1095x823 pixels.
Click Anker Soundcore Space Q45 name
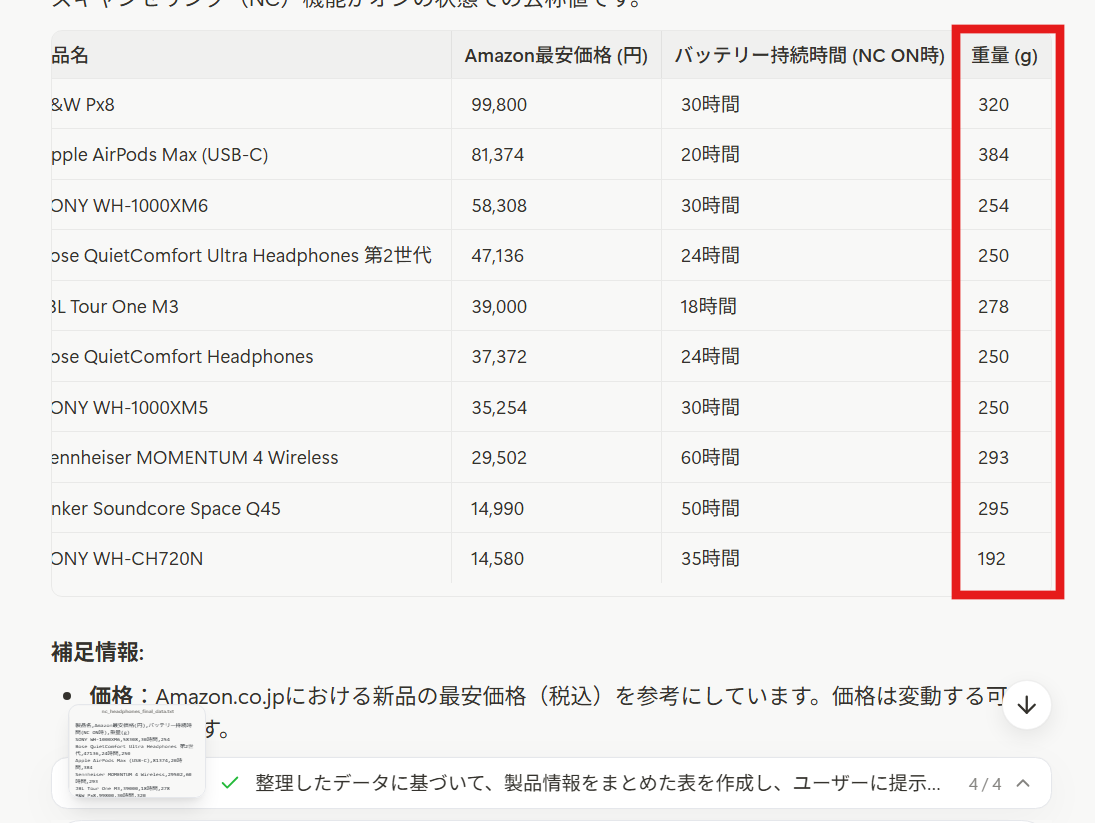coord(166,509)
